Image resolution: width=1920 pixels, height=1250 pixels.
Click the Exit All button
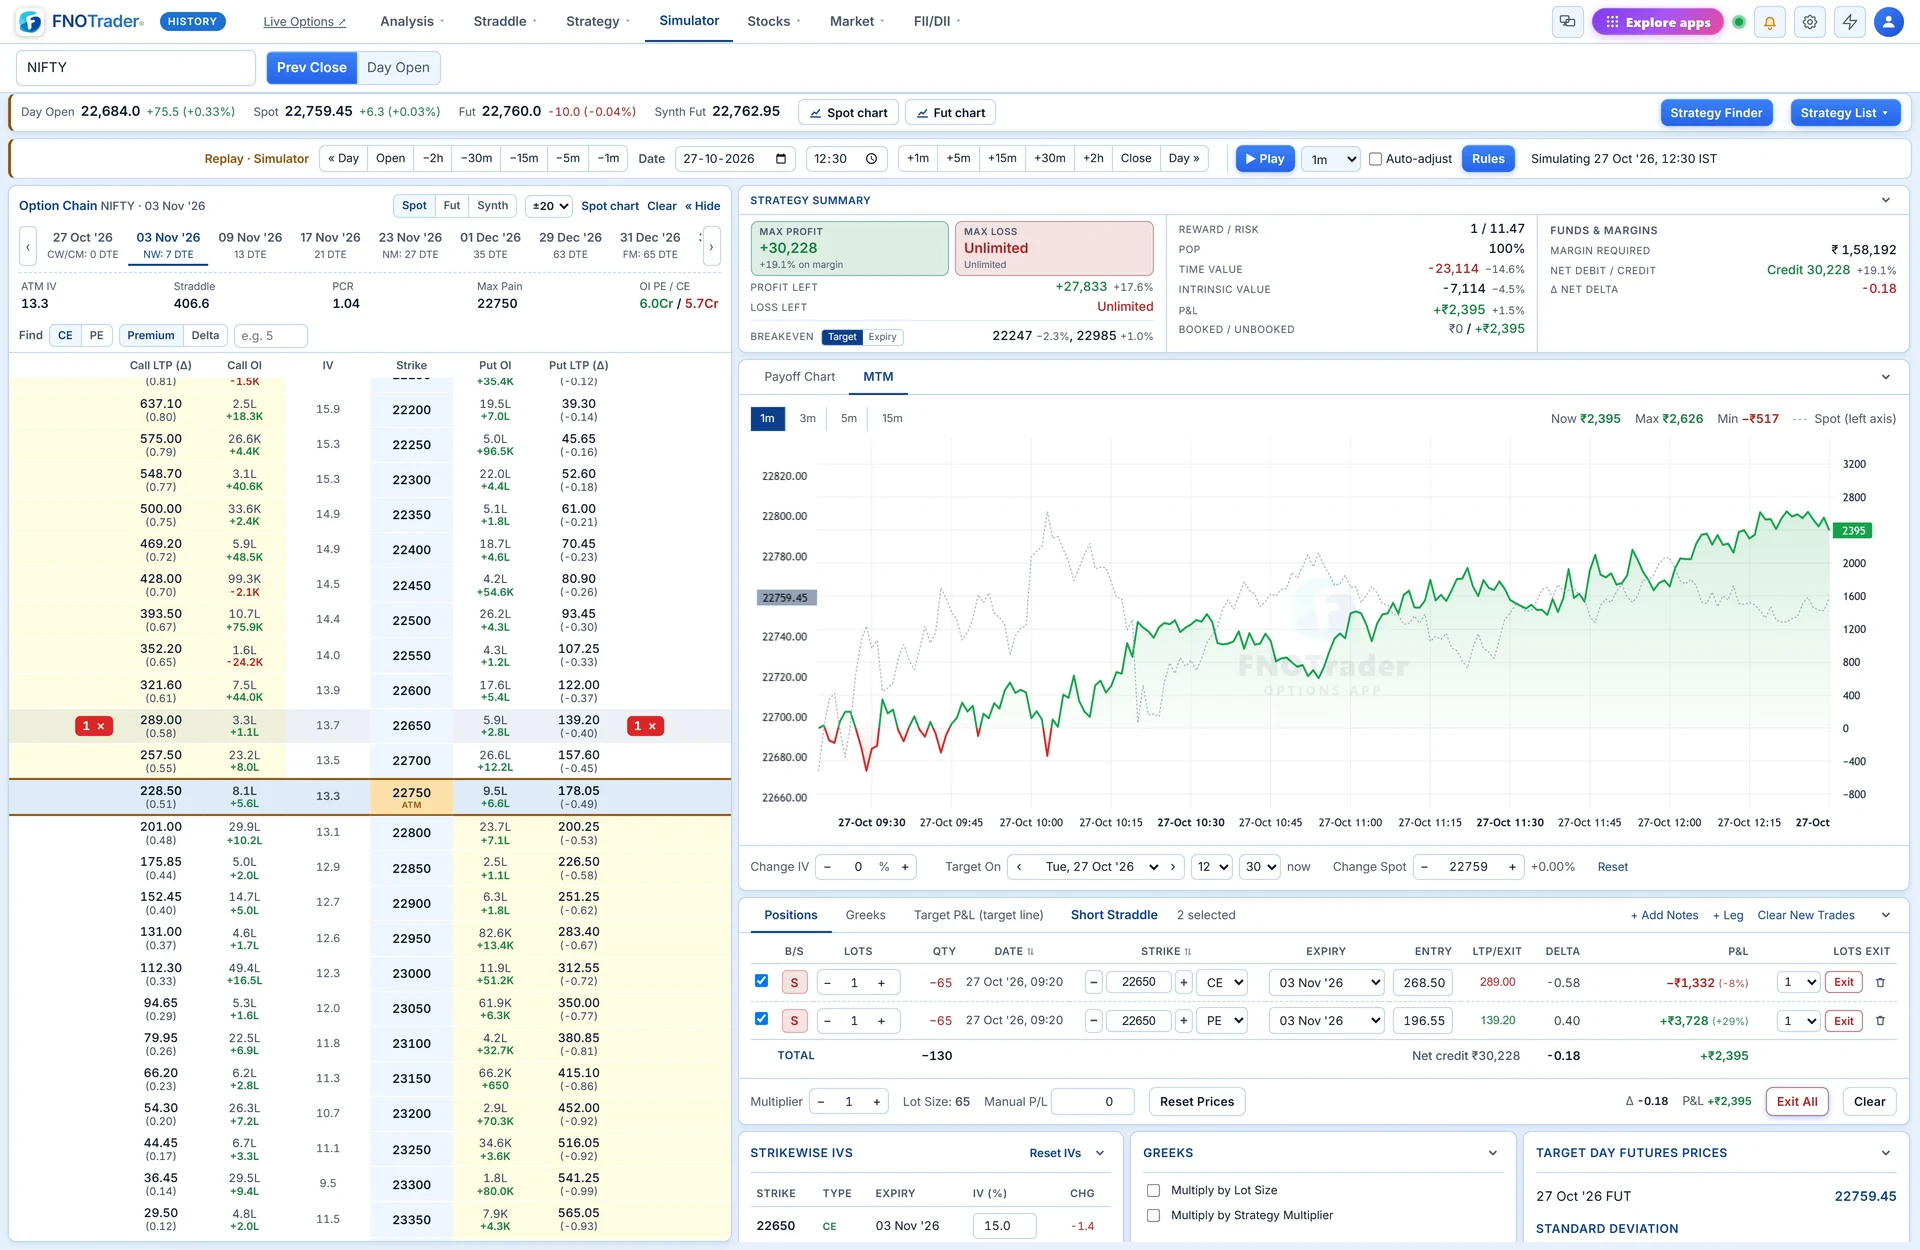(x=1797, y=1101)
